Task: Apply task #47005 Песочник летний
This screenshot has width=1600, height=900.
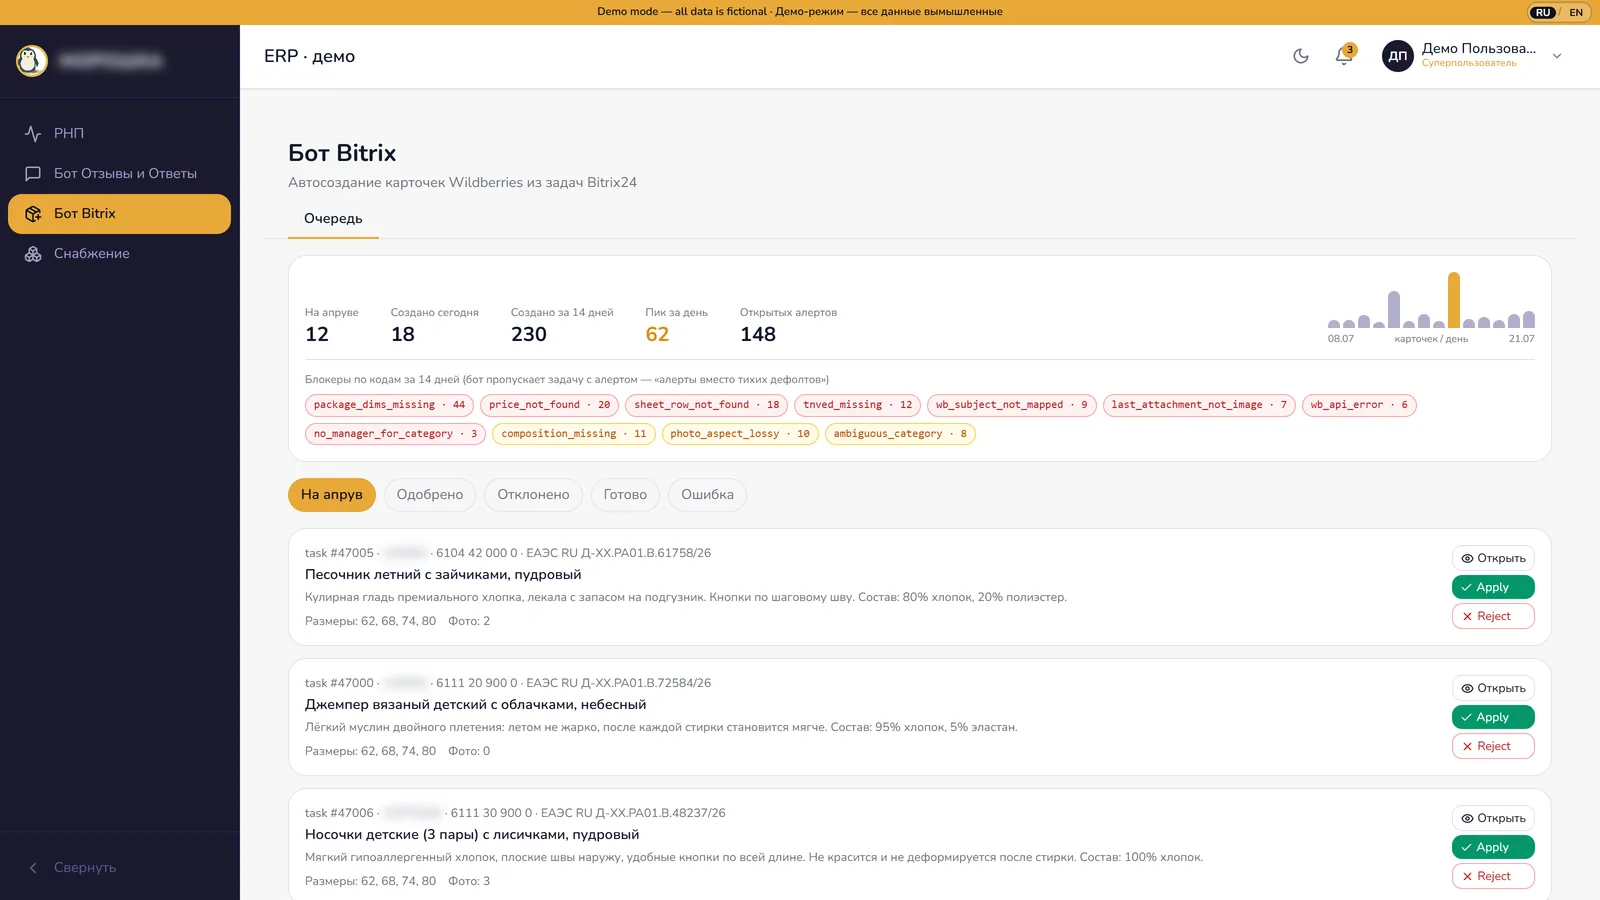Action: pos(1493,587)
